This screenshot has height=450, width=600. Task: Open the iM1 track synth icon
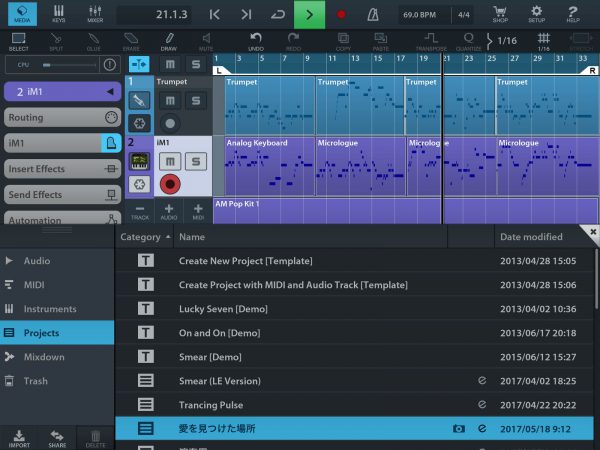point(139,161)
